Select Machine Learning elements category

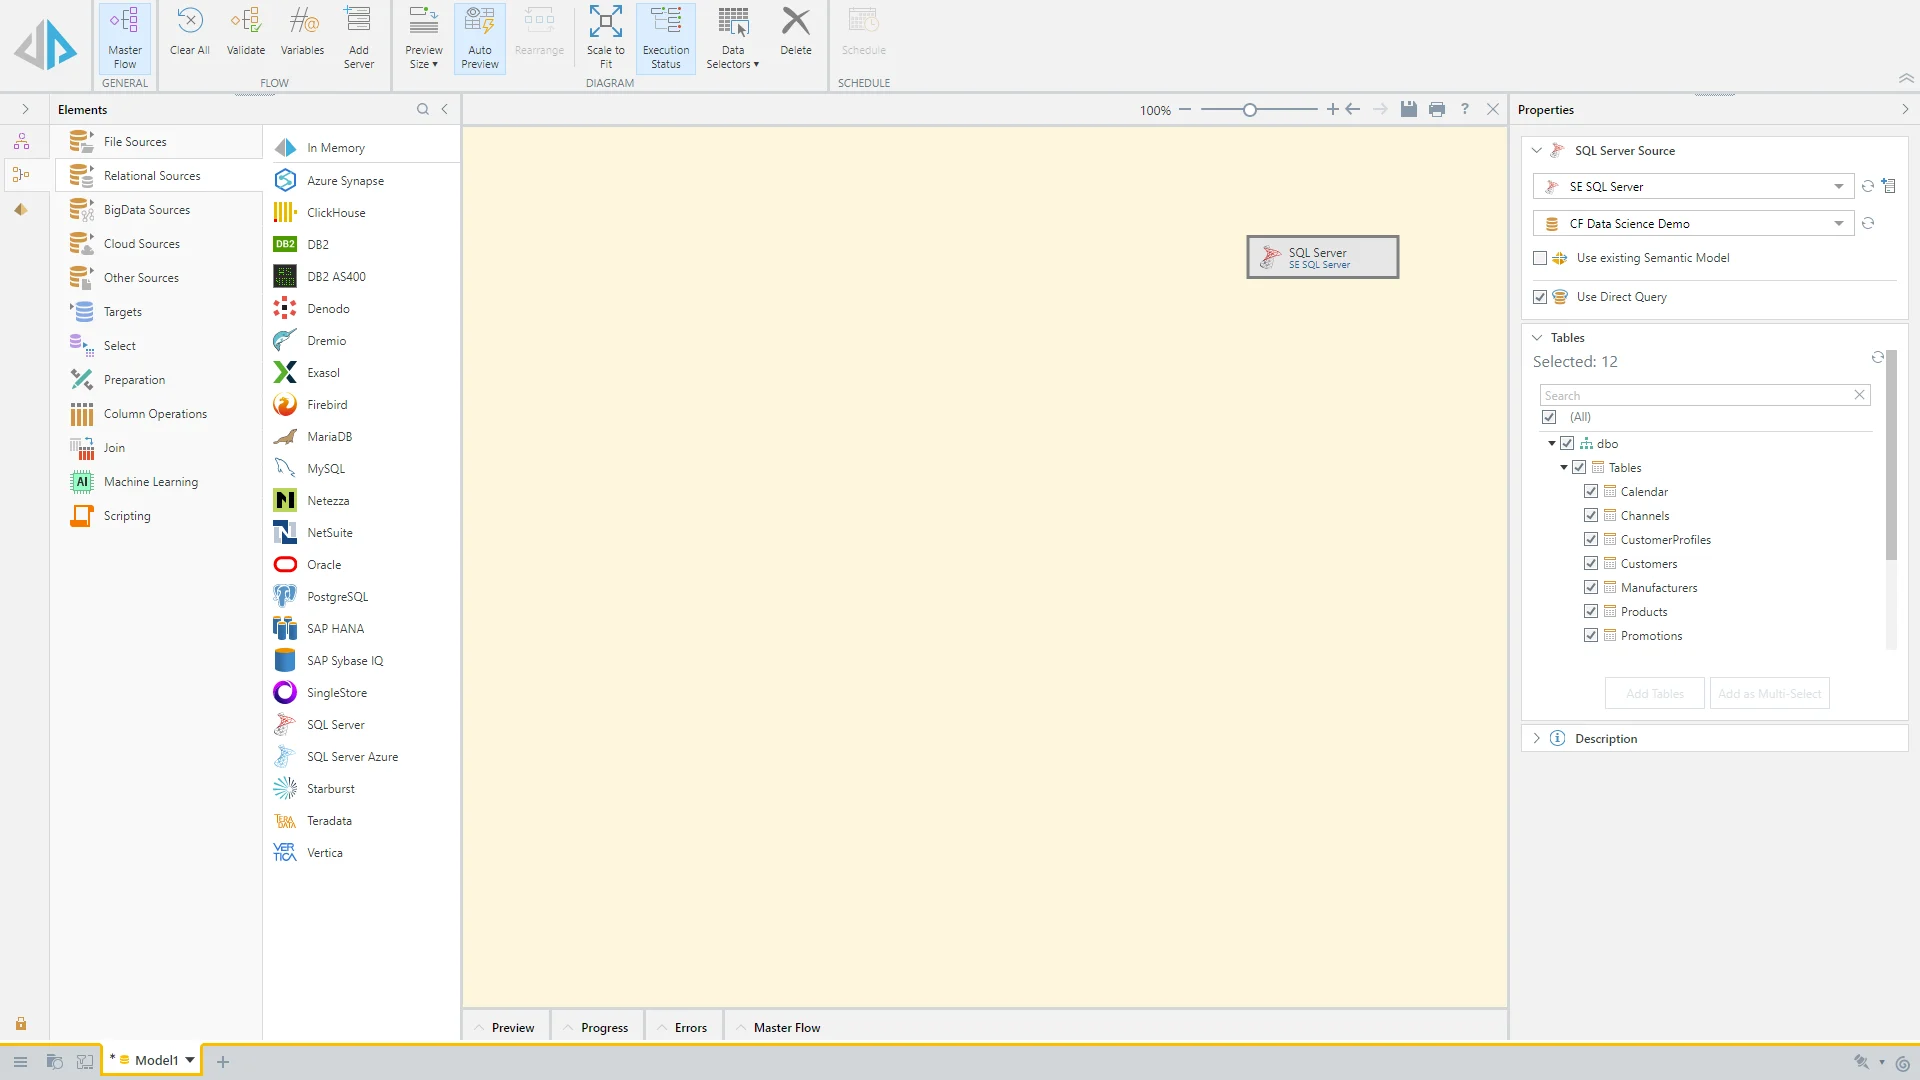[151, 482]
